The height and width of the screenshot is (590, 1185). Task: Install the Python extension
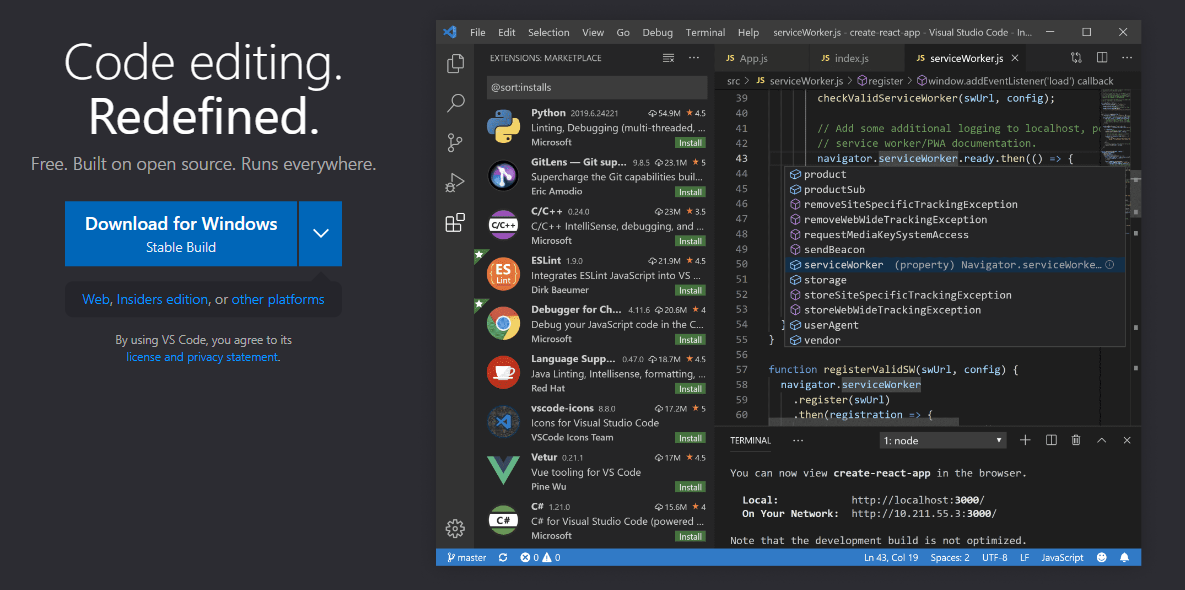[x=690, y=143]
